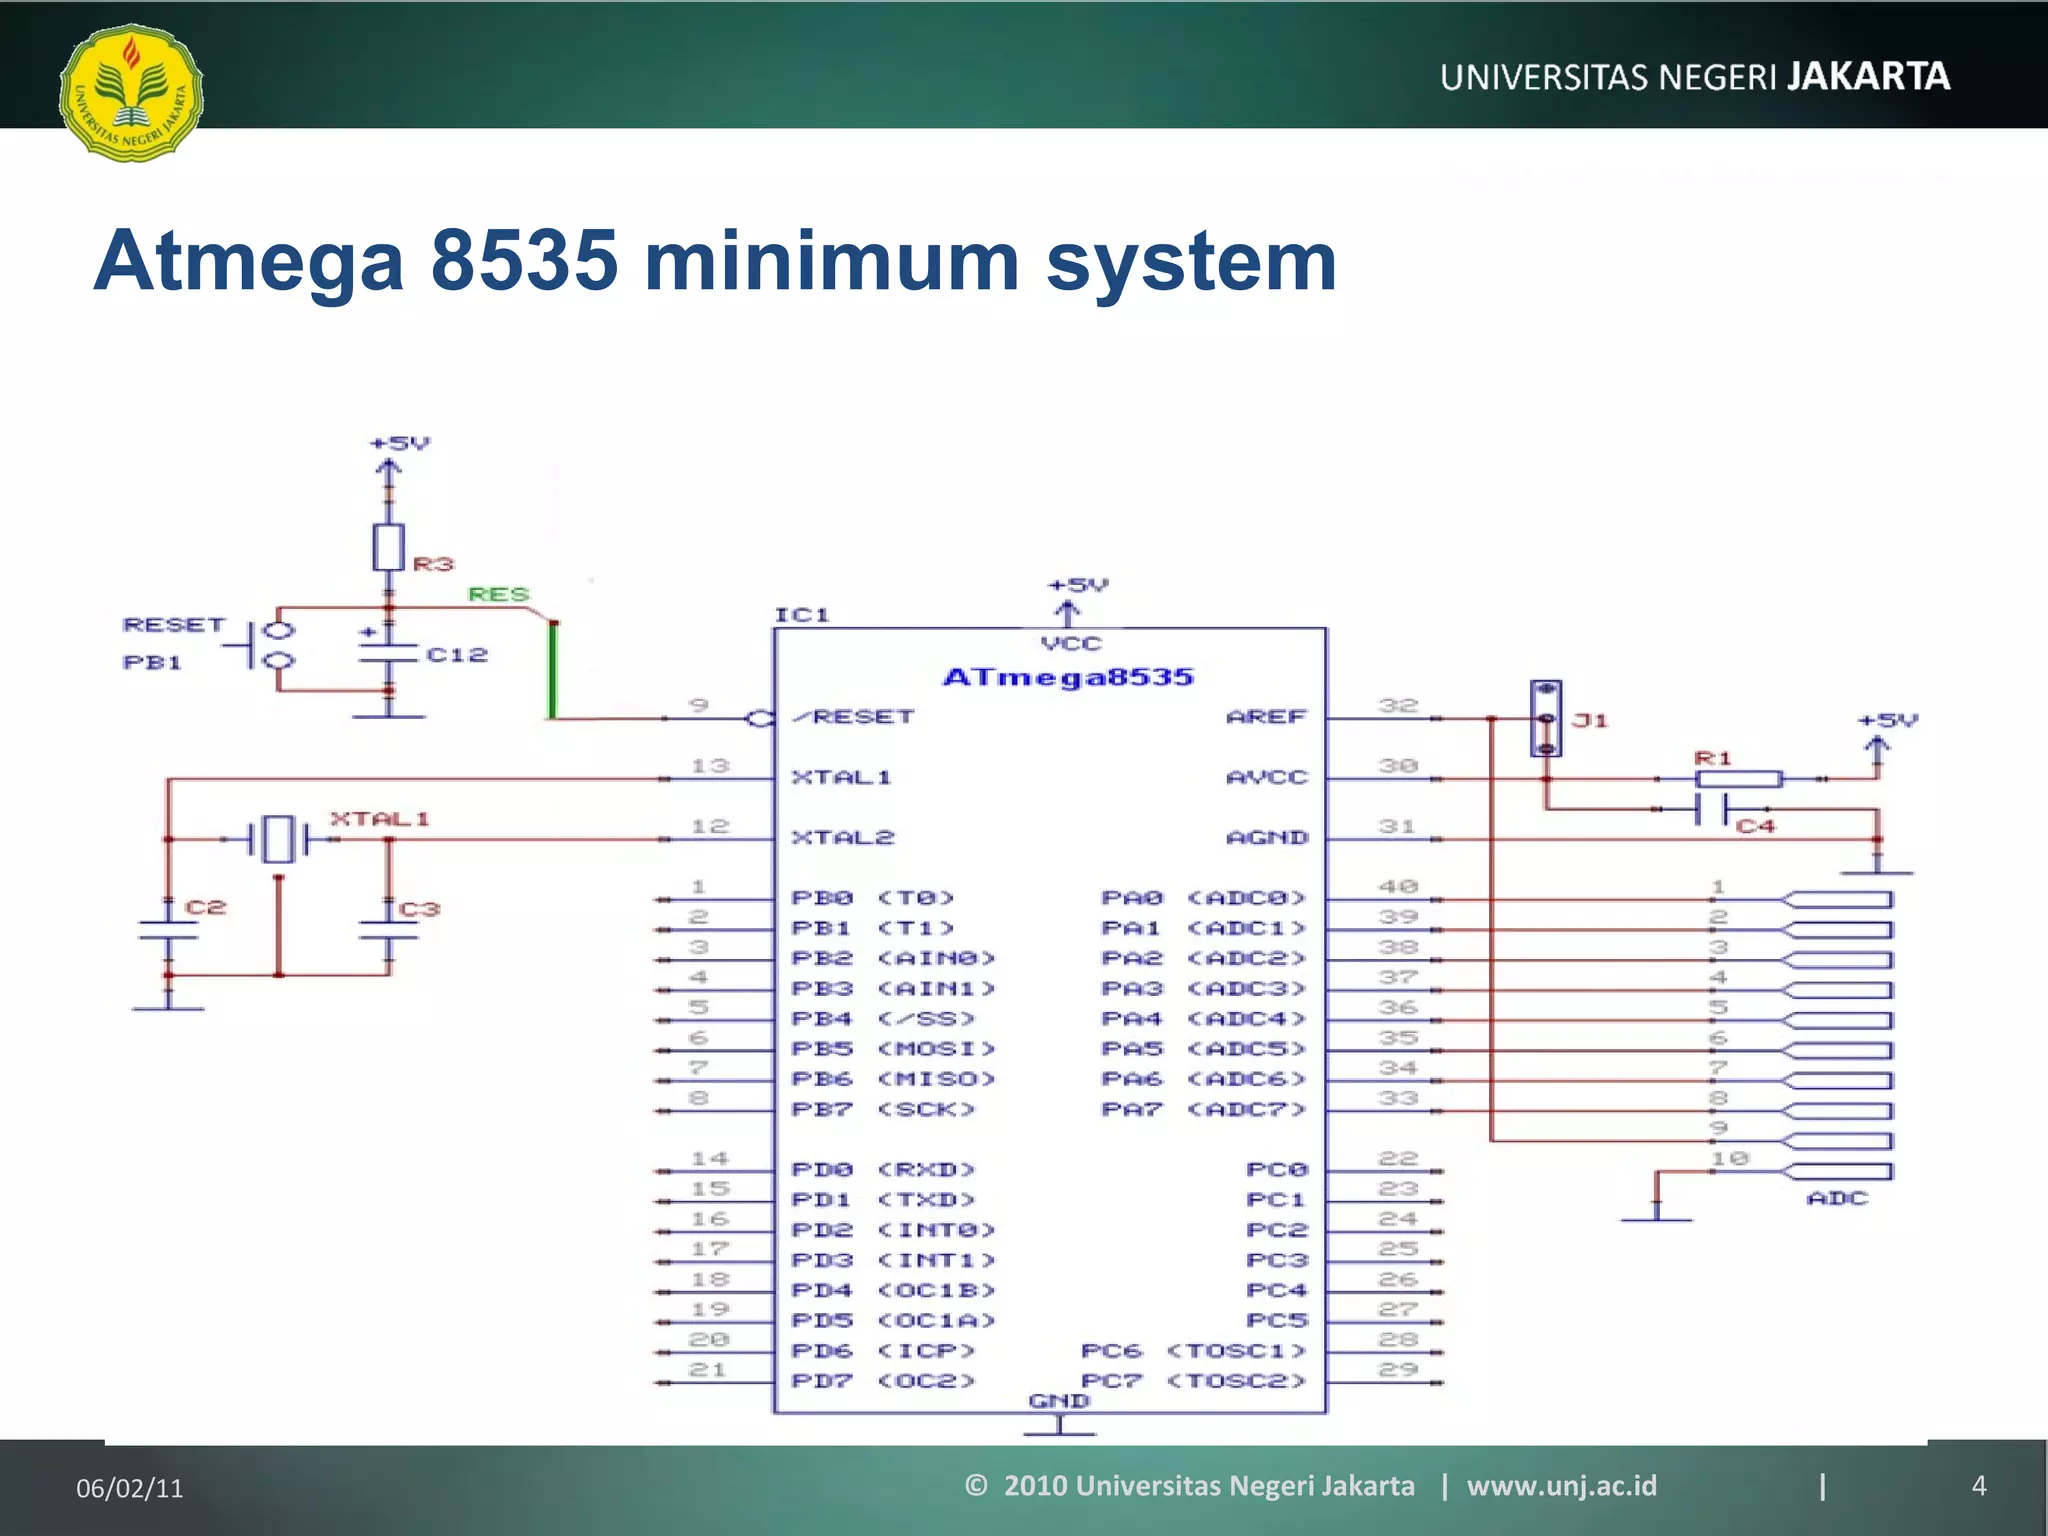
Task: Click the 'PD2 (INT0)' pin label
Action: click(x=893, y=1230)
